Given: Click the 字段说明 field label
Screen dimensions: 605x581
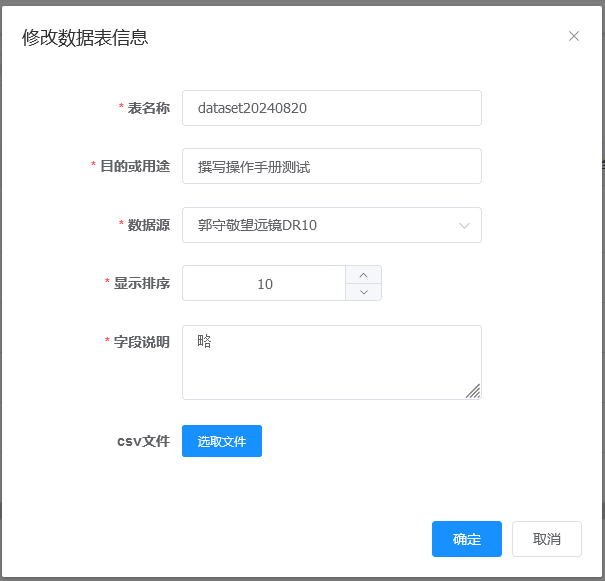Looking at the screenshot, I should [141, 342].
